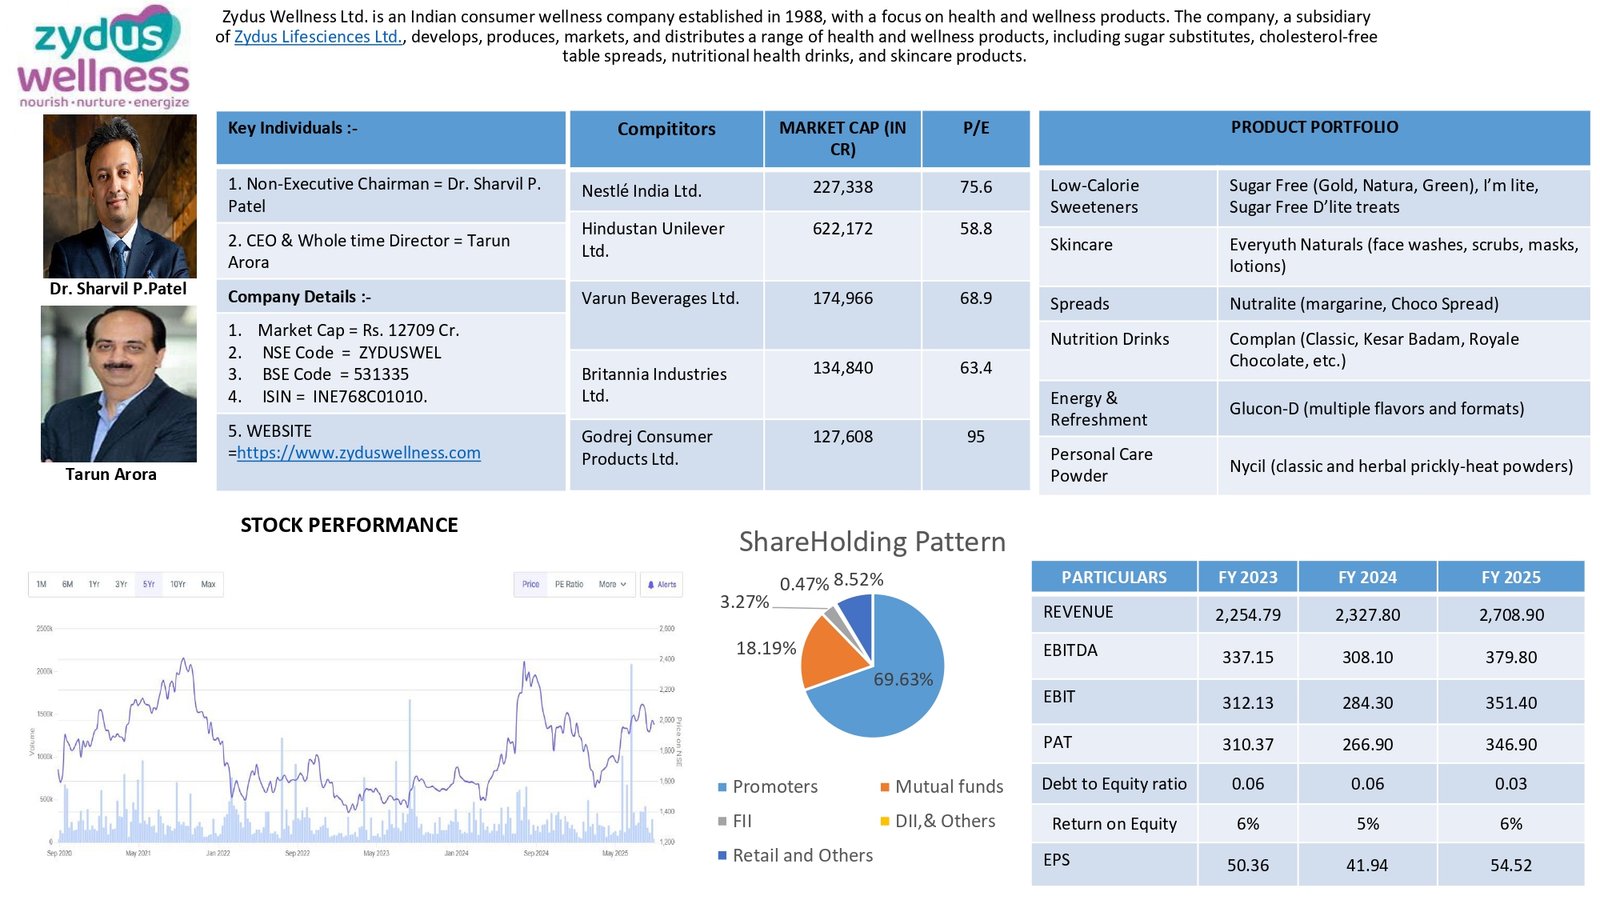
Task: Click Dr. Sharvil P. Patel's photo
Action: tap(120, 196)
